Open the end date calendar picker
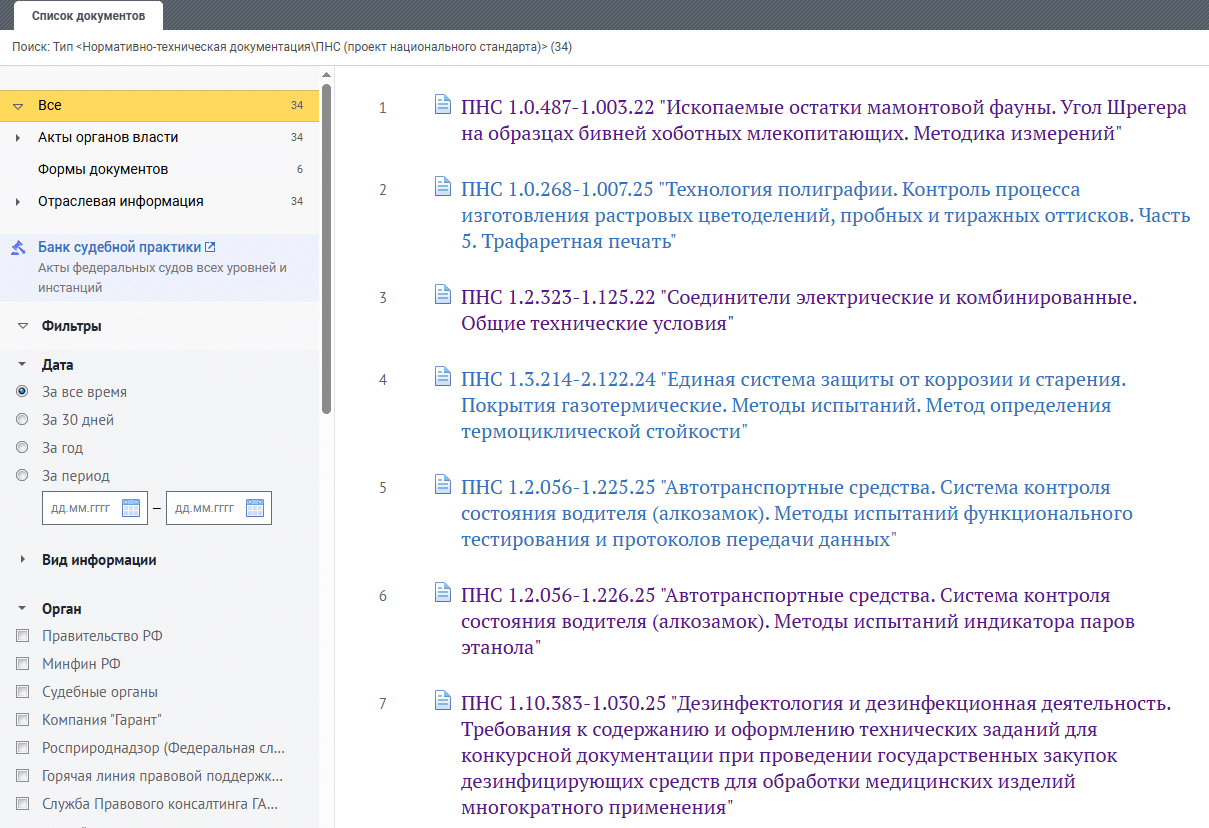Viewport: 1209px width, 828px height. pyautogui.click(x=255, y=508)
